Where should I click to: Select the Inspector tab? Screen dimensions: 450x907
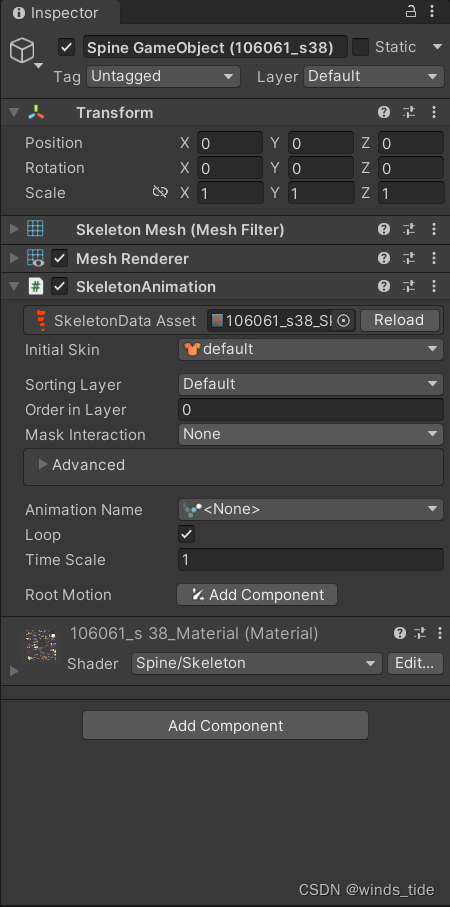point(60,13)
